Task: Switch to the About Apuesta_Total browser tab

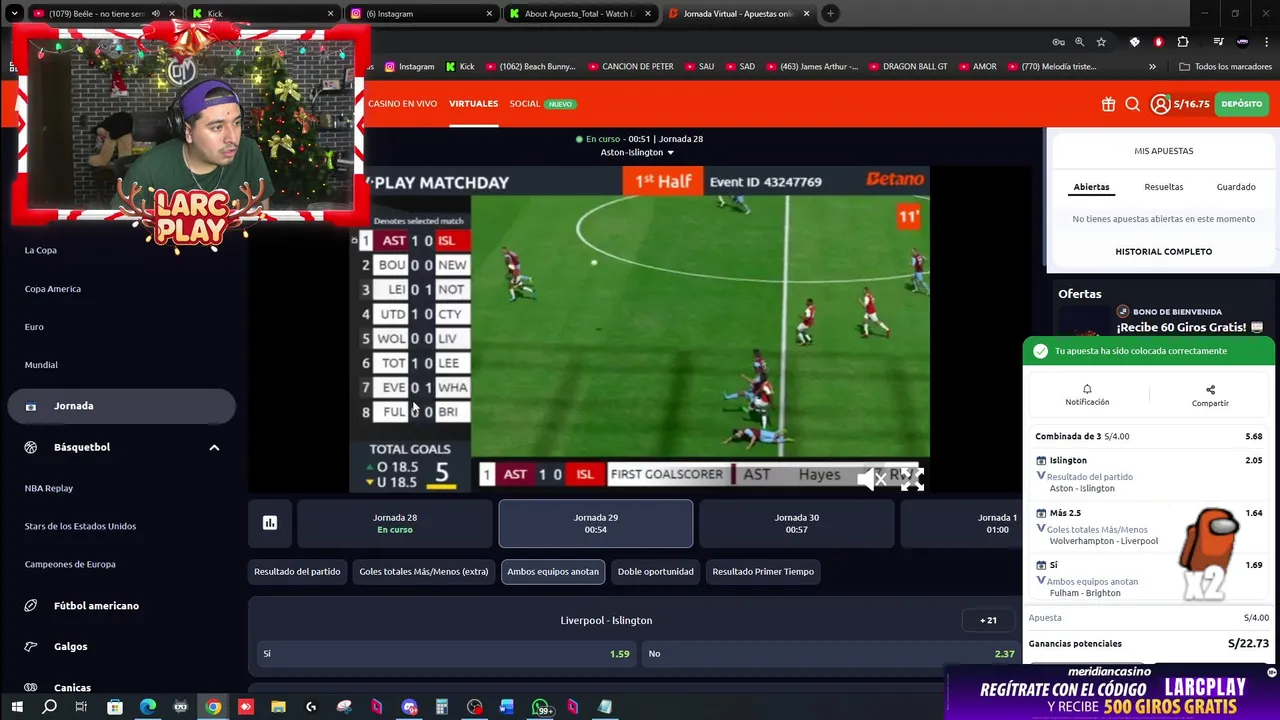Action: (x=580, y=14)
